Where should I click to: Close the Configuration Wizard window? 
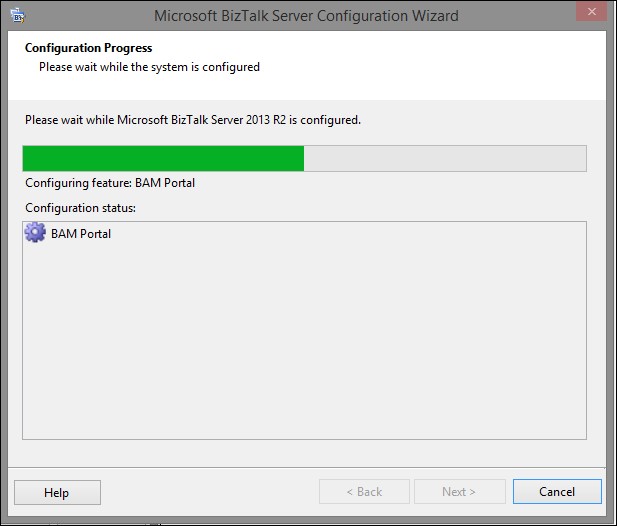tap(591, 11)
